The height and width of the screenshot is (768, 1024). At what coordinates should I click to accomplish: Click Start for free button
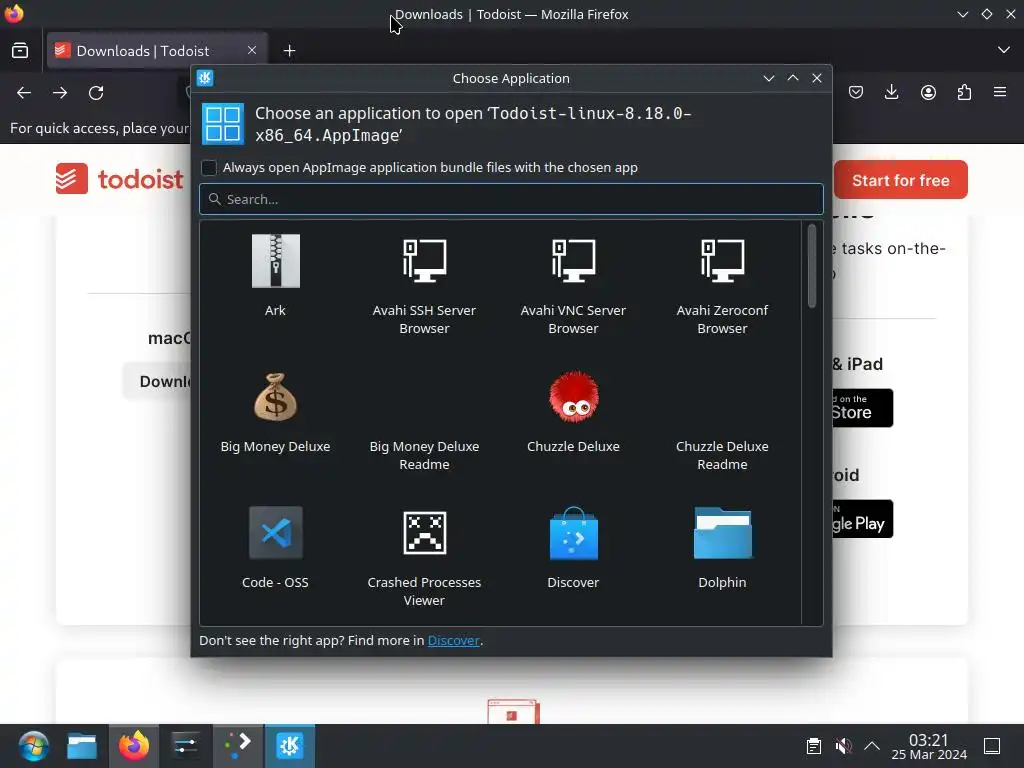coord(901,180)
